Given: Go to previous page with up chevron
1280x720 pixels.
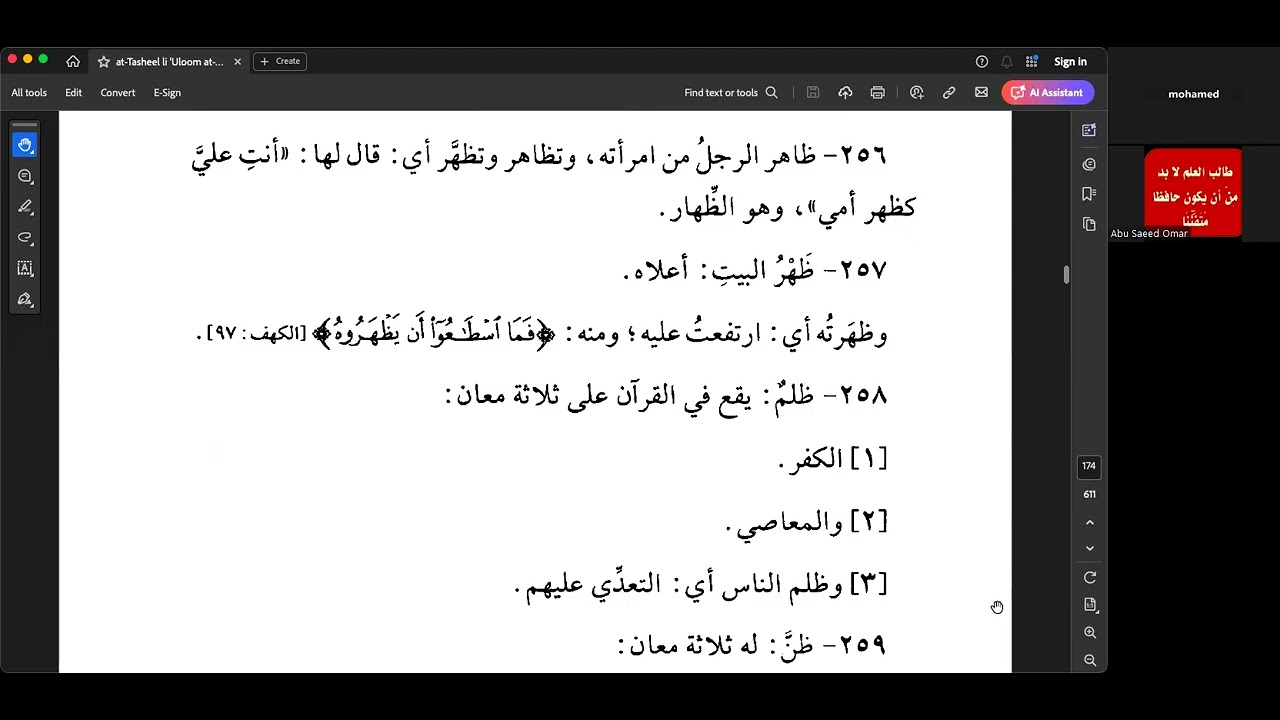Looking at the screenshot, I should (x=1090, y=523).
